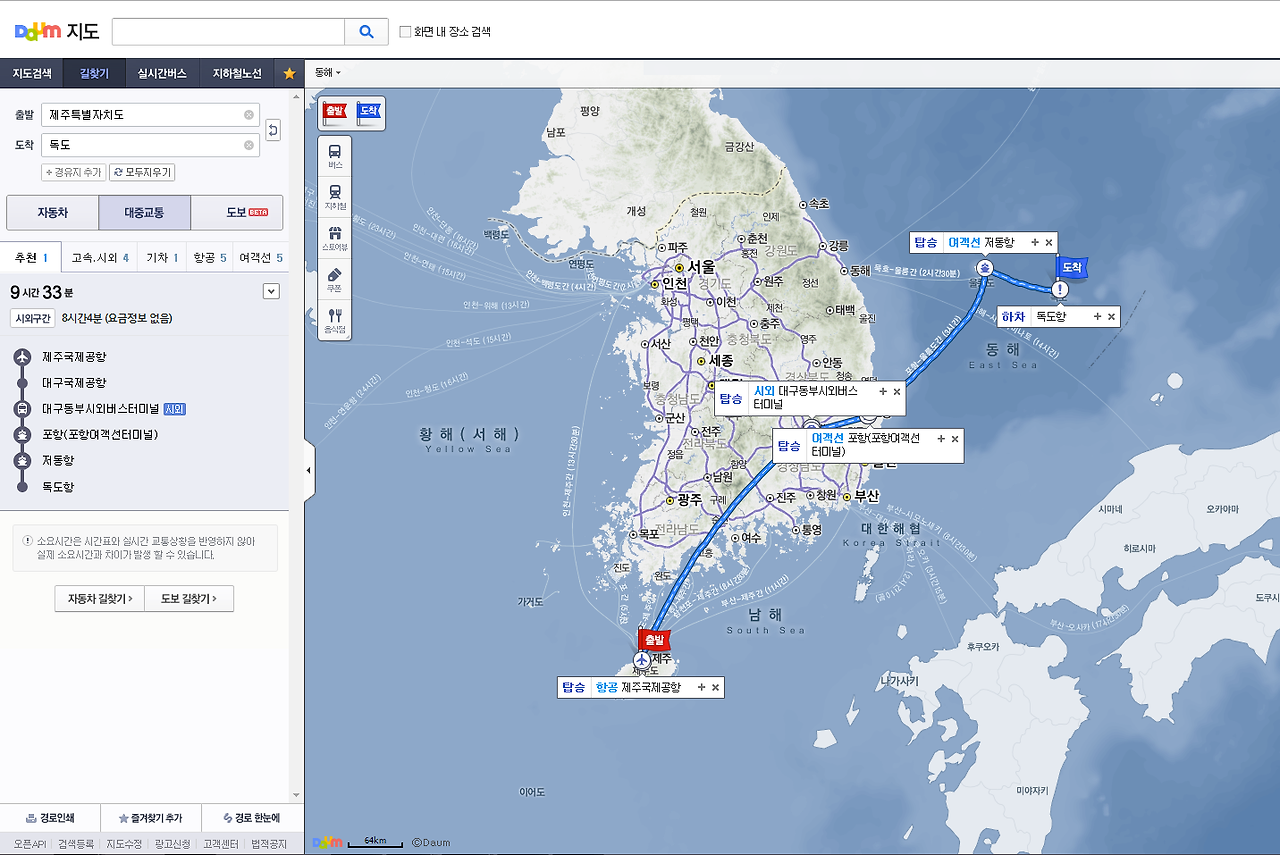Click 모두지우기 button
Viewport: 1280px width, 855px height.
142,172
